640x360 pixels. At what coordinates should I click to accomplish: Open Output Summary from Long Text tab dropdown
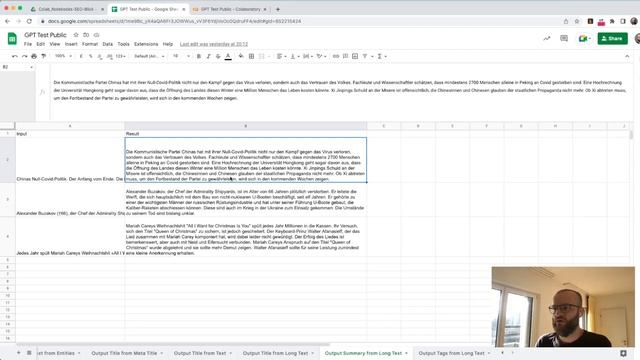tap(407, 353)
